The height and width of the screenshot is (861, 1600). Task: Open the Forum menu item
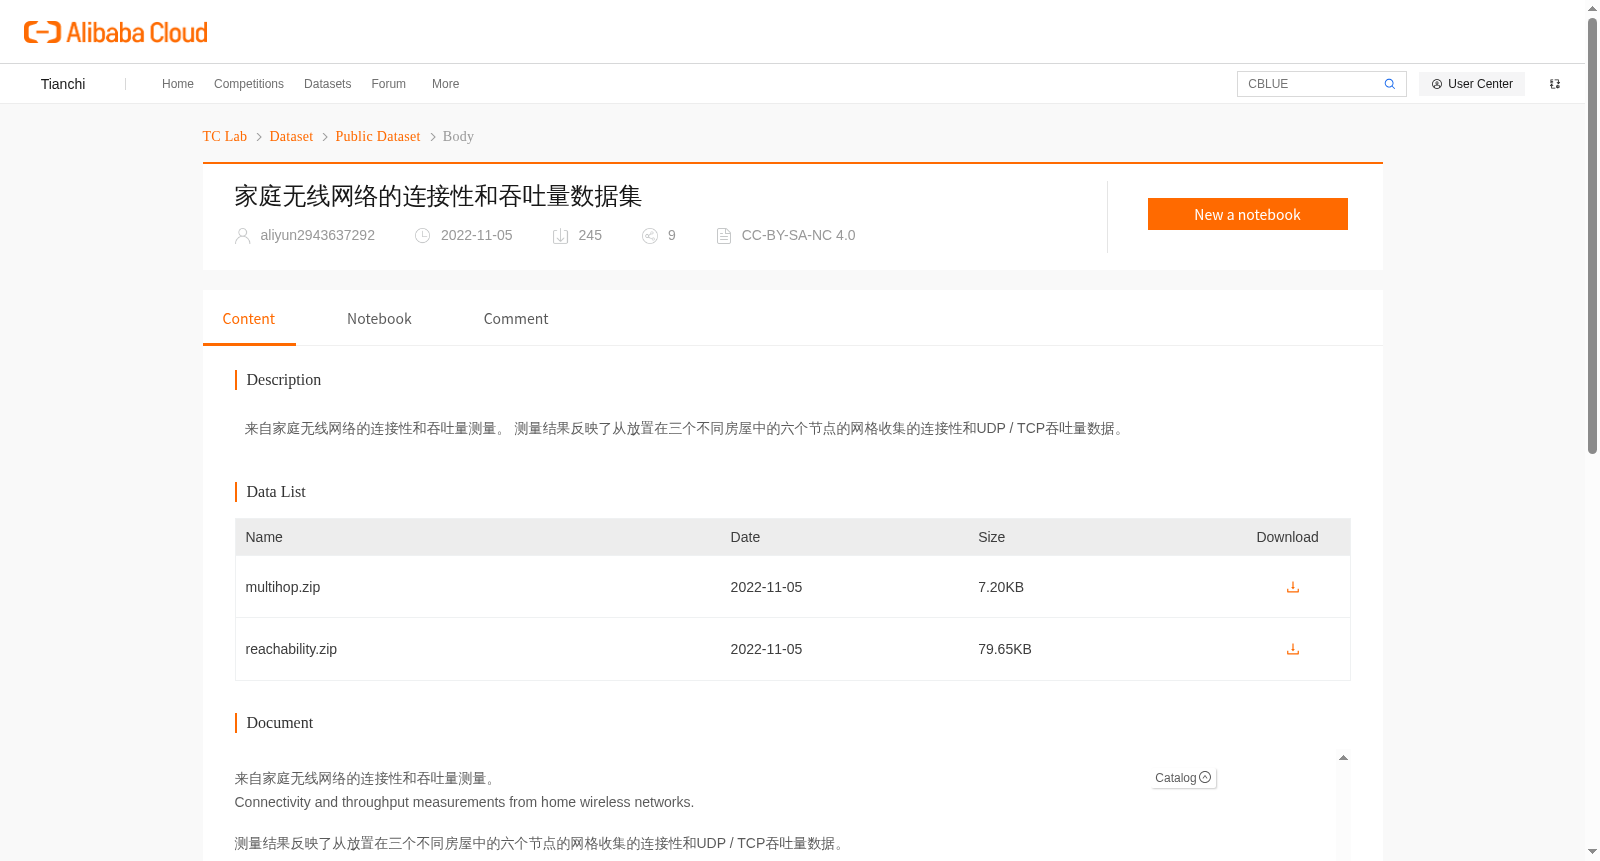pos(388,84)
